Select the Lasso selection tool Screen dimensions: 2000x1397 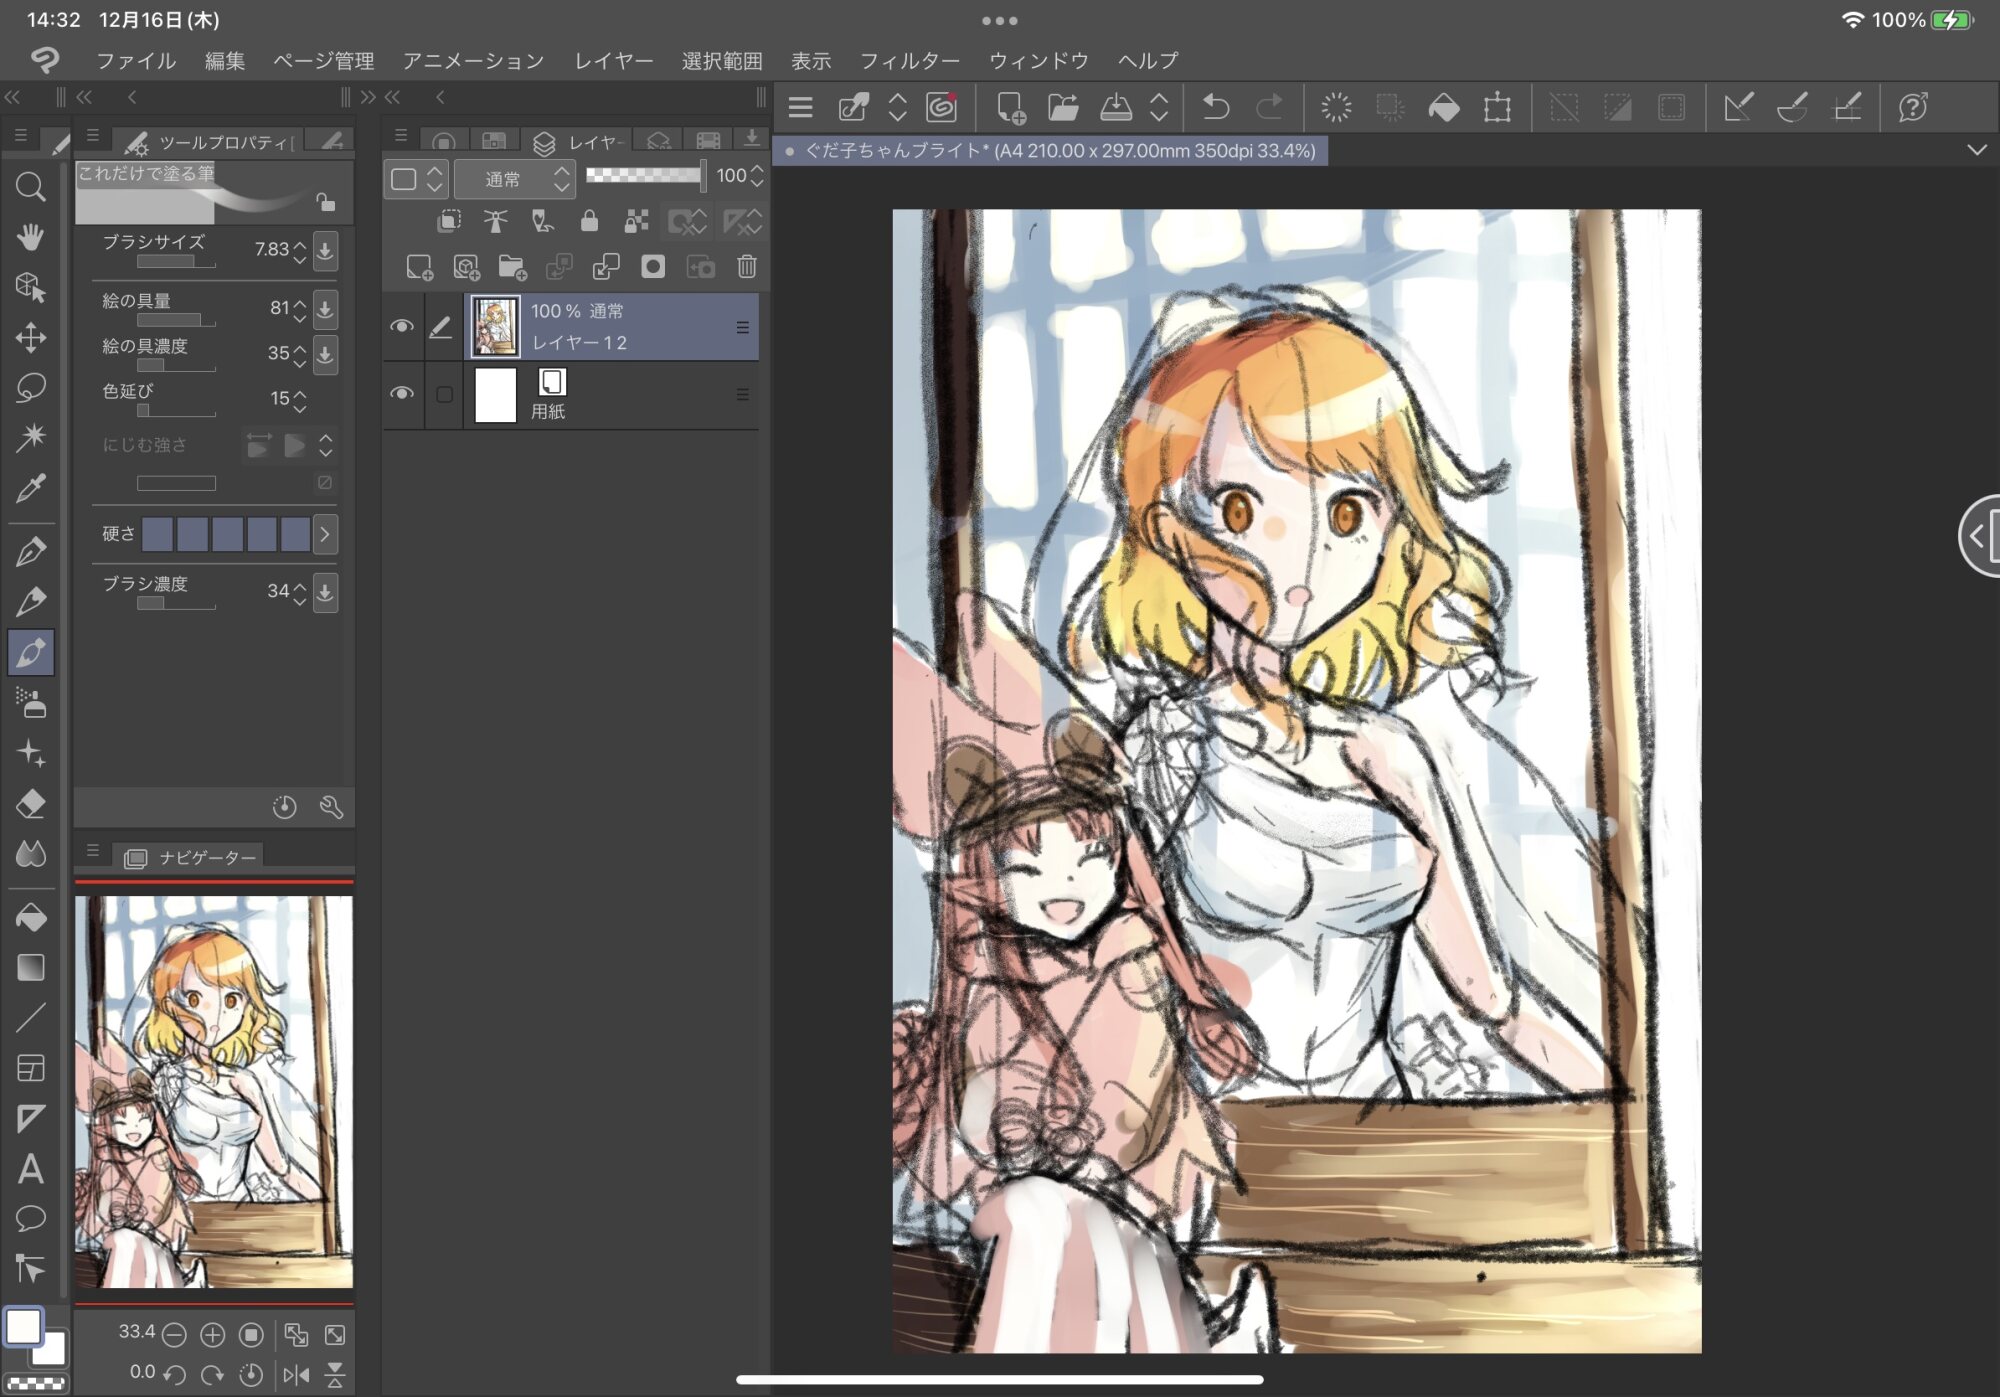pos(30,387)
